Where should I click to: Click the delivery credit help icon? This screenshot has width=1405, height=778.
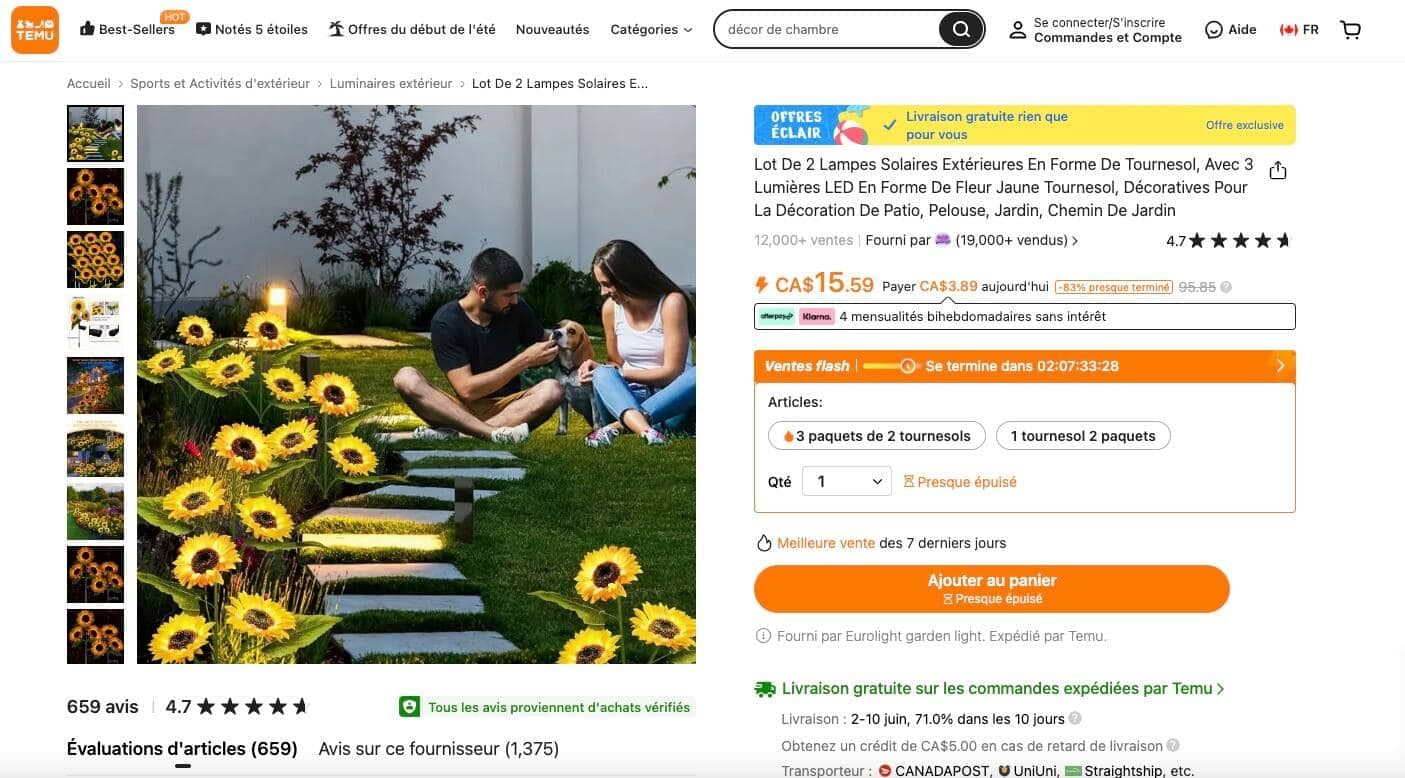coord(1173,745)
